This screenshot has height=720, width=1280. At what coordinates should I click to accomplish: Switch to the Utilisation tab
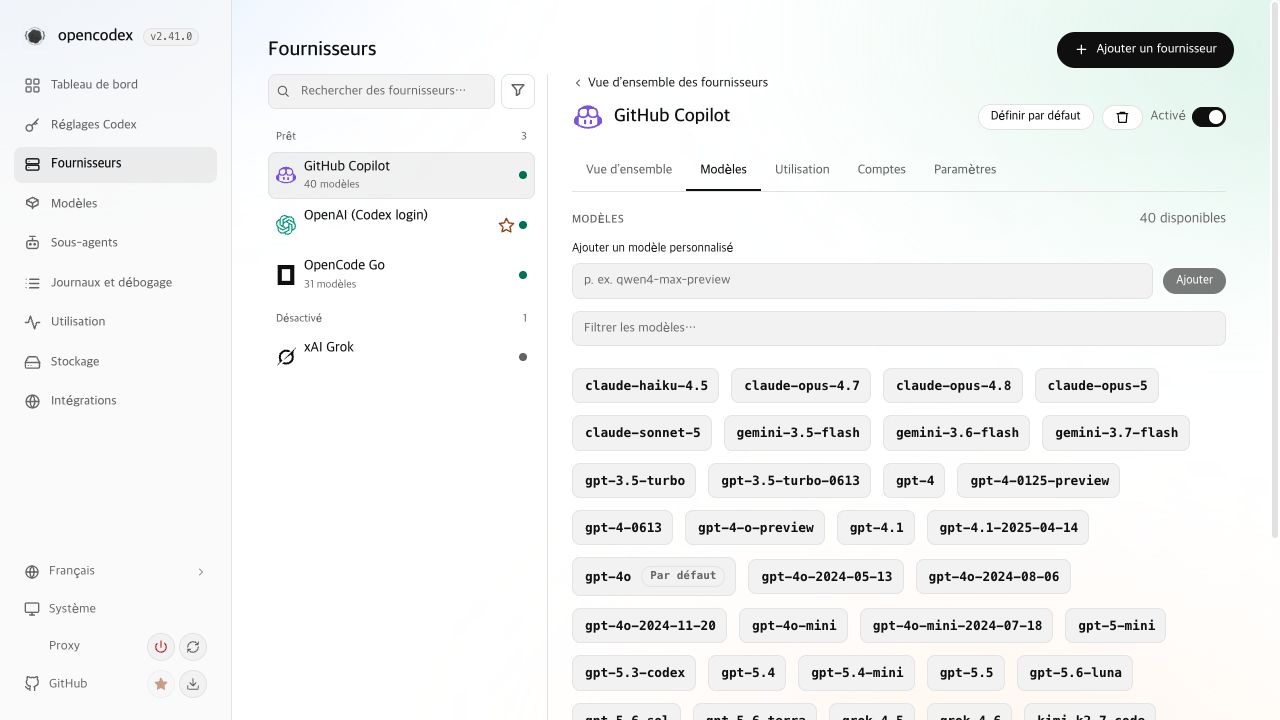[x=802, y=169]
